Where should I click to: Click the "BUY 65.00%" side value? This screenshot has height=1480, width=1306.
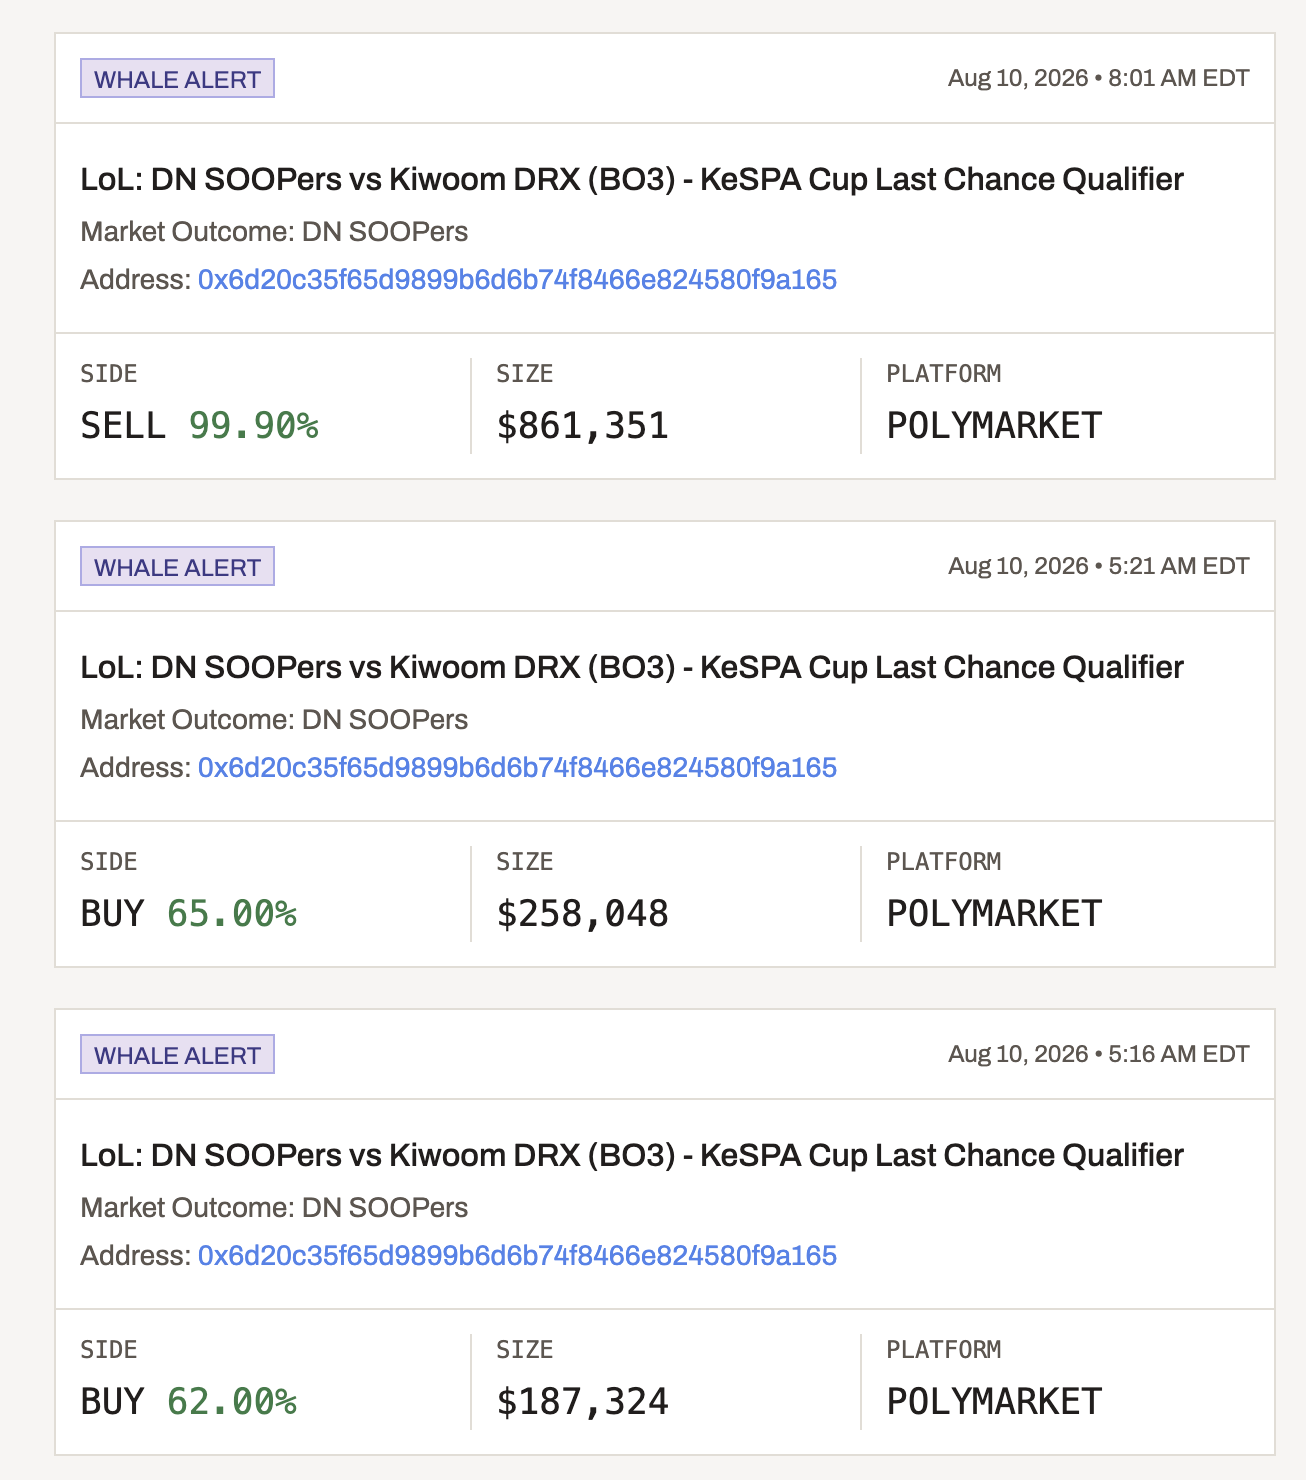click(x=189, y=914)
